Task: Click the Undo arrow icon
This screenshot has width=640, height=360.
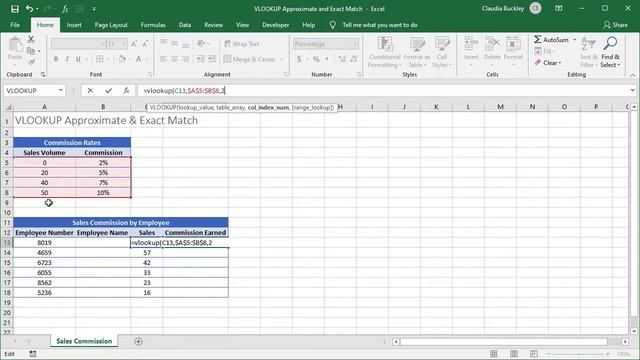Action: coord(29,9)
